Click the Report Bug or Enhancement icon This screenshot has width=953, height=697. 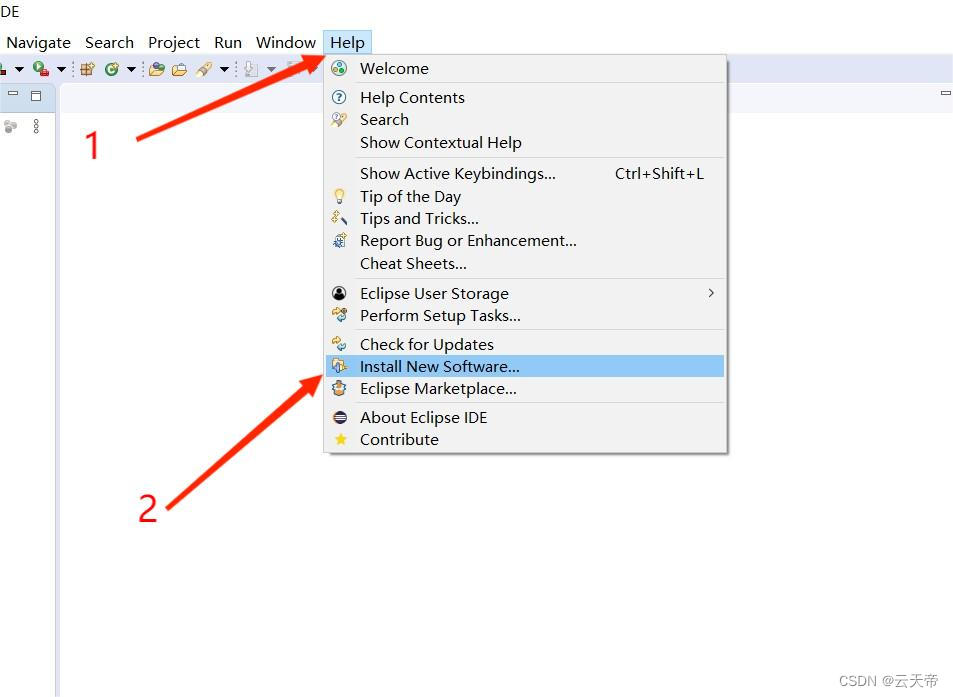point(339,241)
